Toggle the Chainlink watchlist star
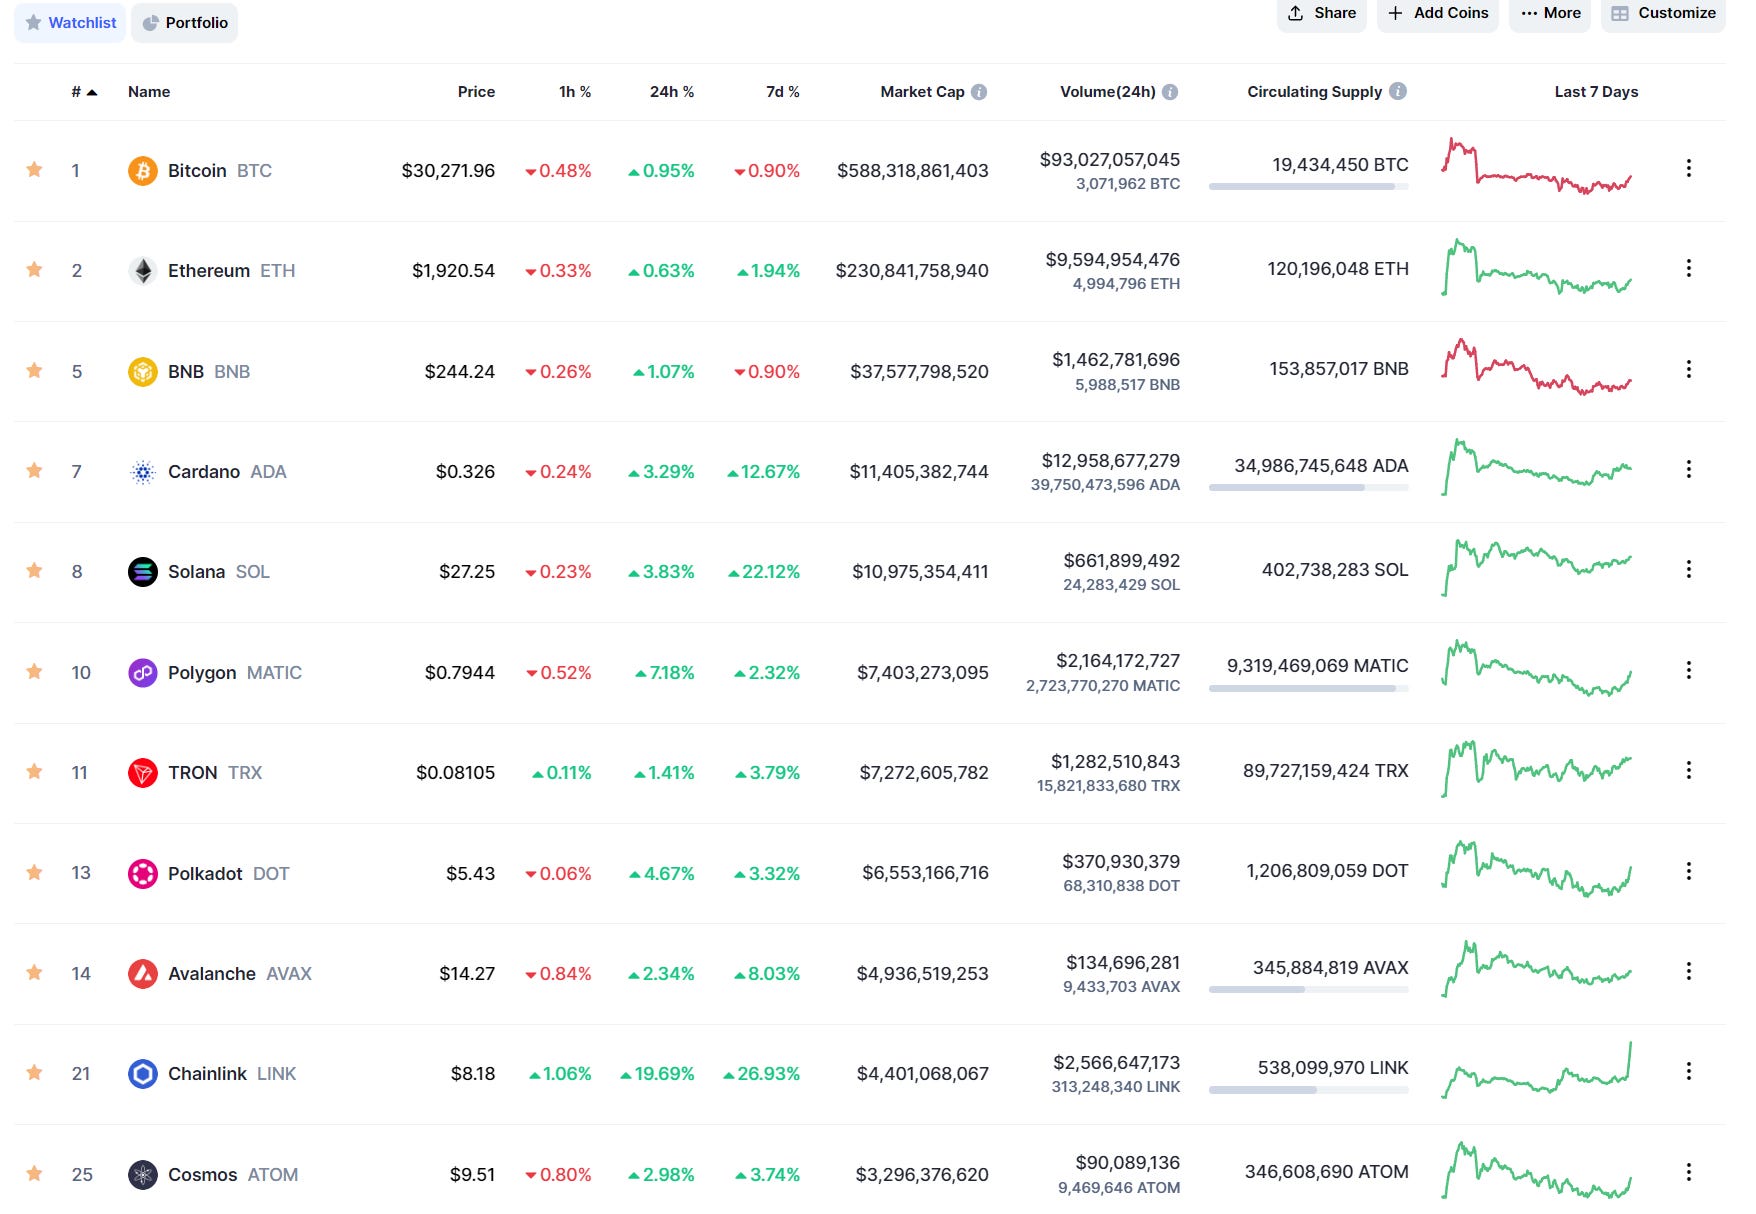 34,1072
